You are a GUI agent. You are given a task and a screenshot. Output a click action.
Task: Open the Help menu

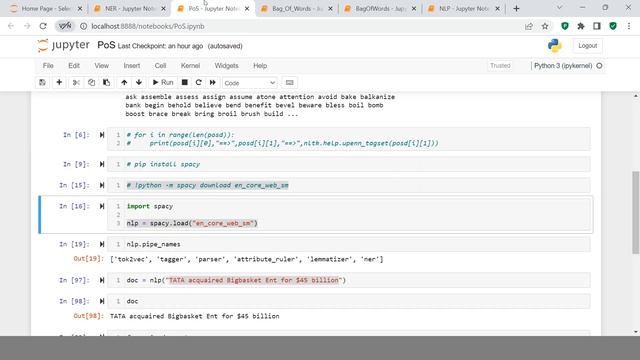tap(260, 66)
